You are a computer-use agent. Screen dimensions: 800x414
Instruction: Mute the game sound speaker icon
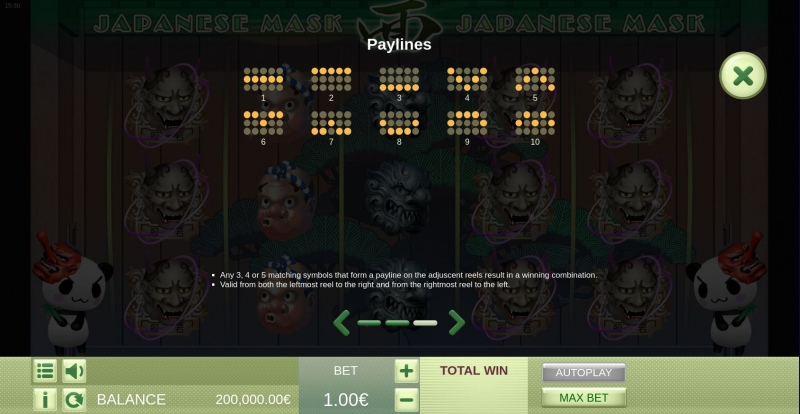(x=74, y=371)
